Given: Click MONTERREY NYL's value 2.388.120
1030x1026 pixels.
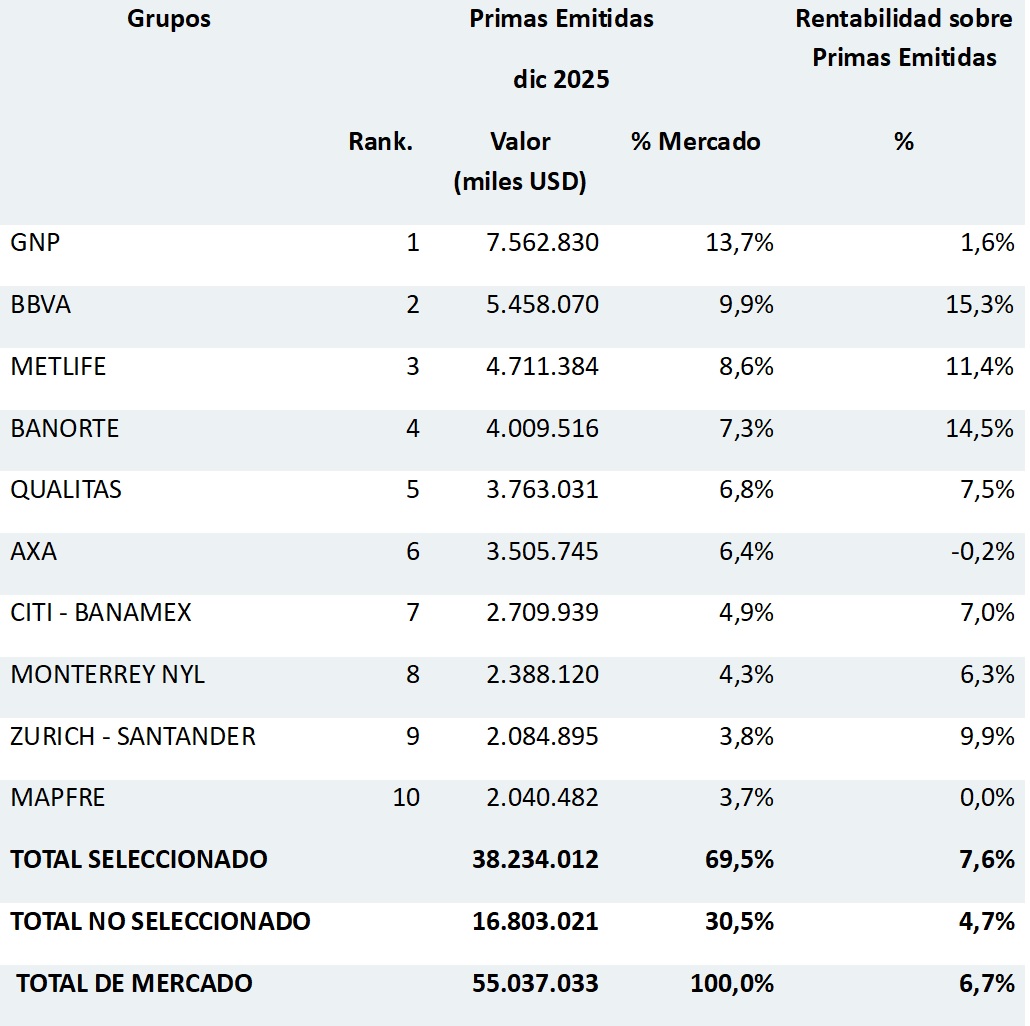Looking at the screenshot, I should pos(542,675).
